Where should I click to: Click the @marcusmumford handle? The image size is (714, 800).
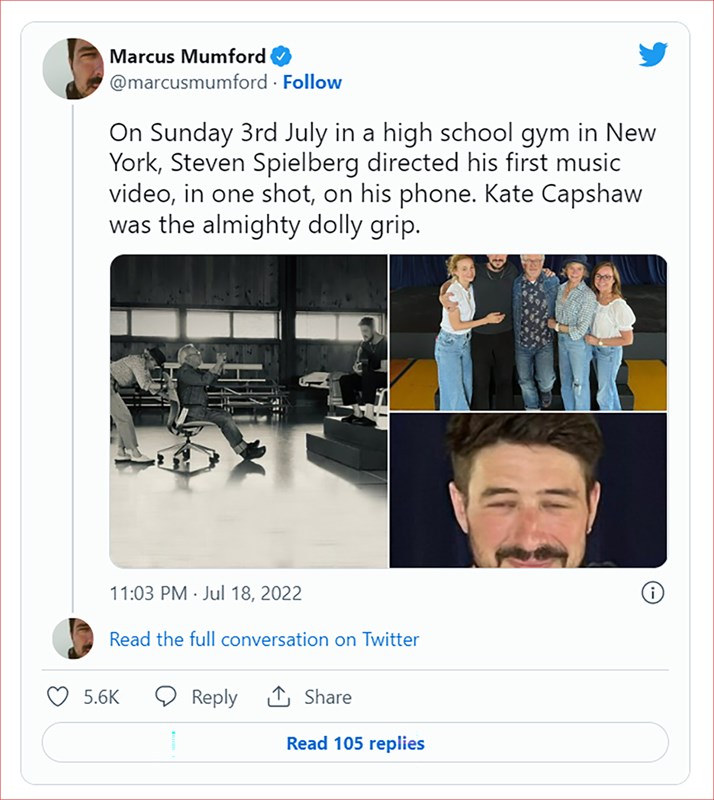[x=188, y=82]
